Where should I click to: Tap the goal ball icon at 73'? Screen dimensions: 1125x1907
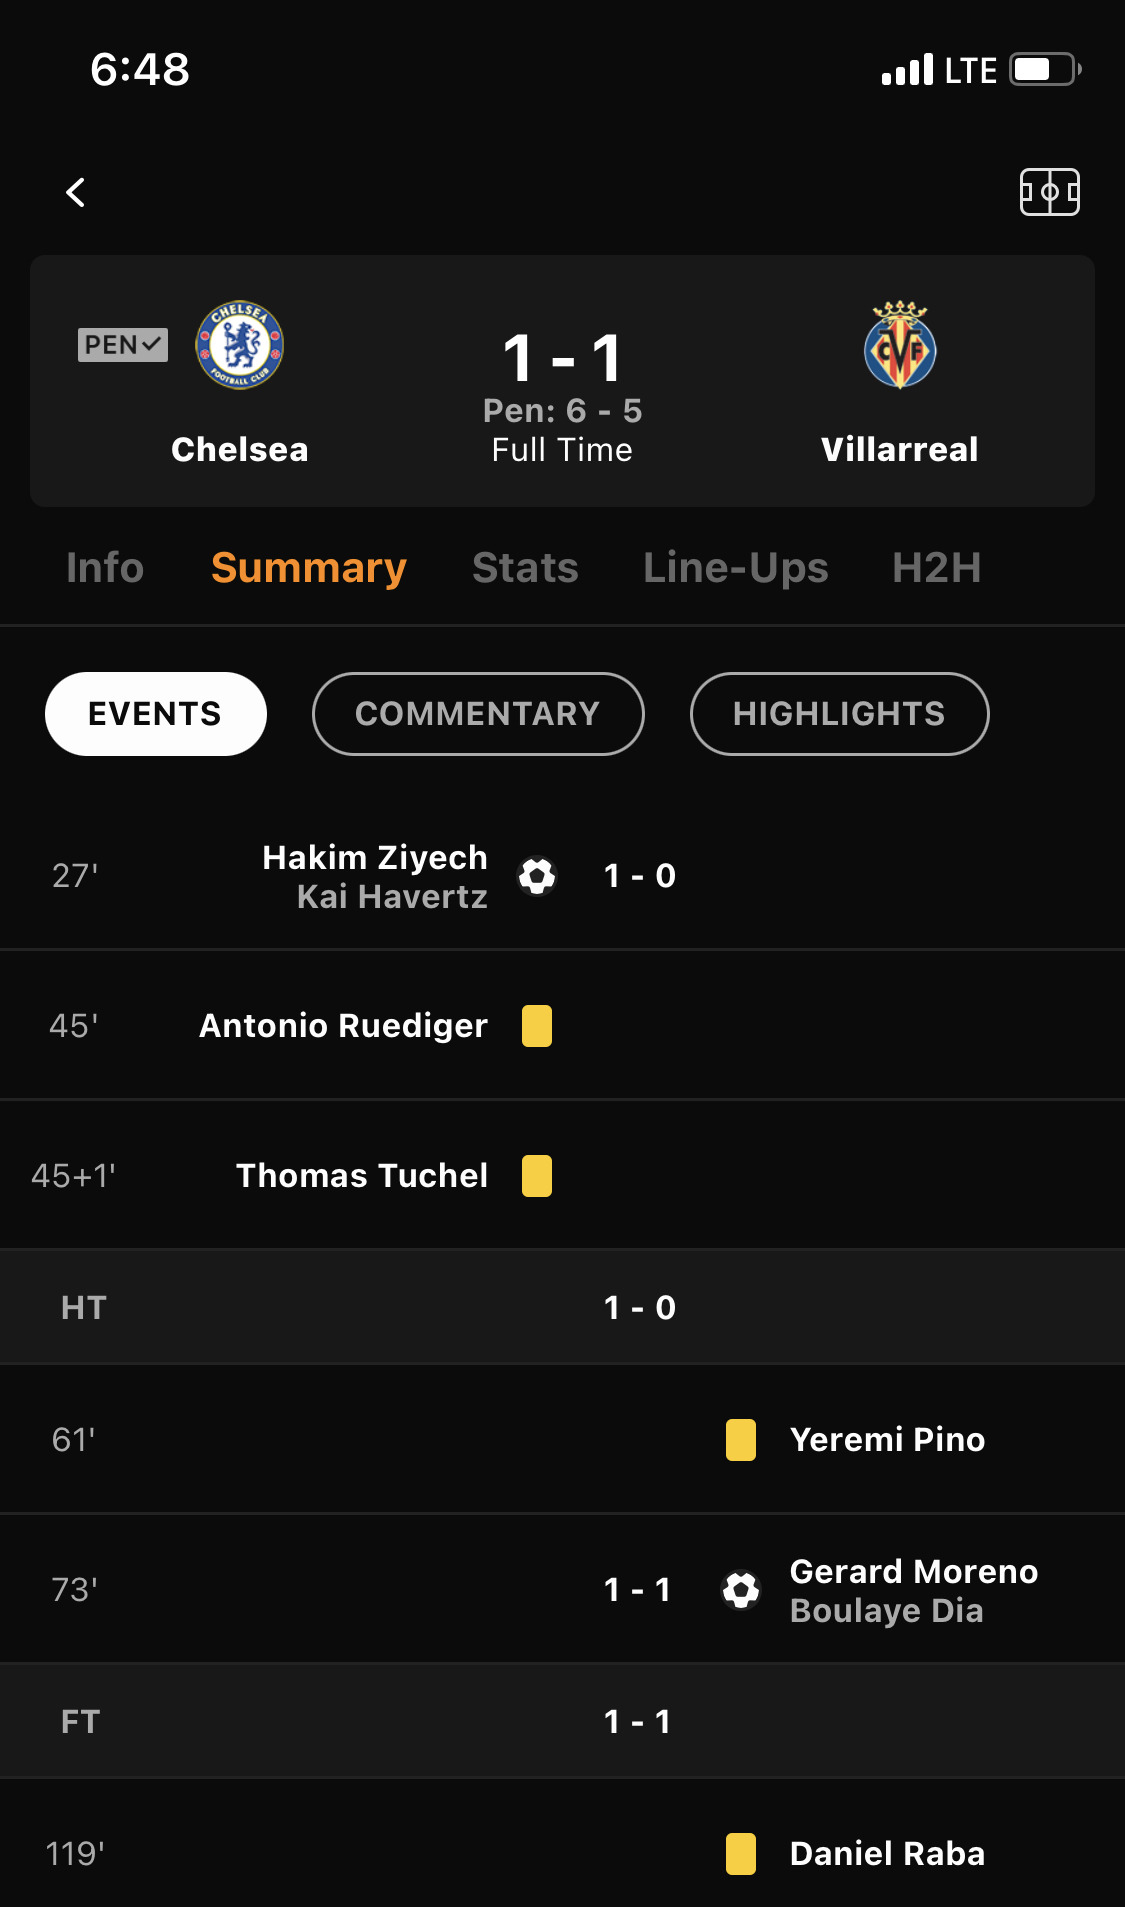coord(741,1590)
